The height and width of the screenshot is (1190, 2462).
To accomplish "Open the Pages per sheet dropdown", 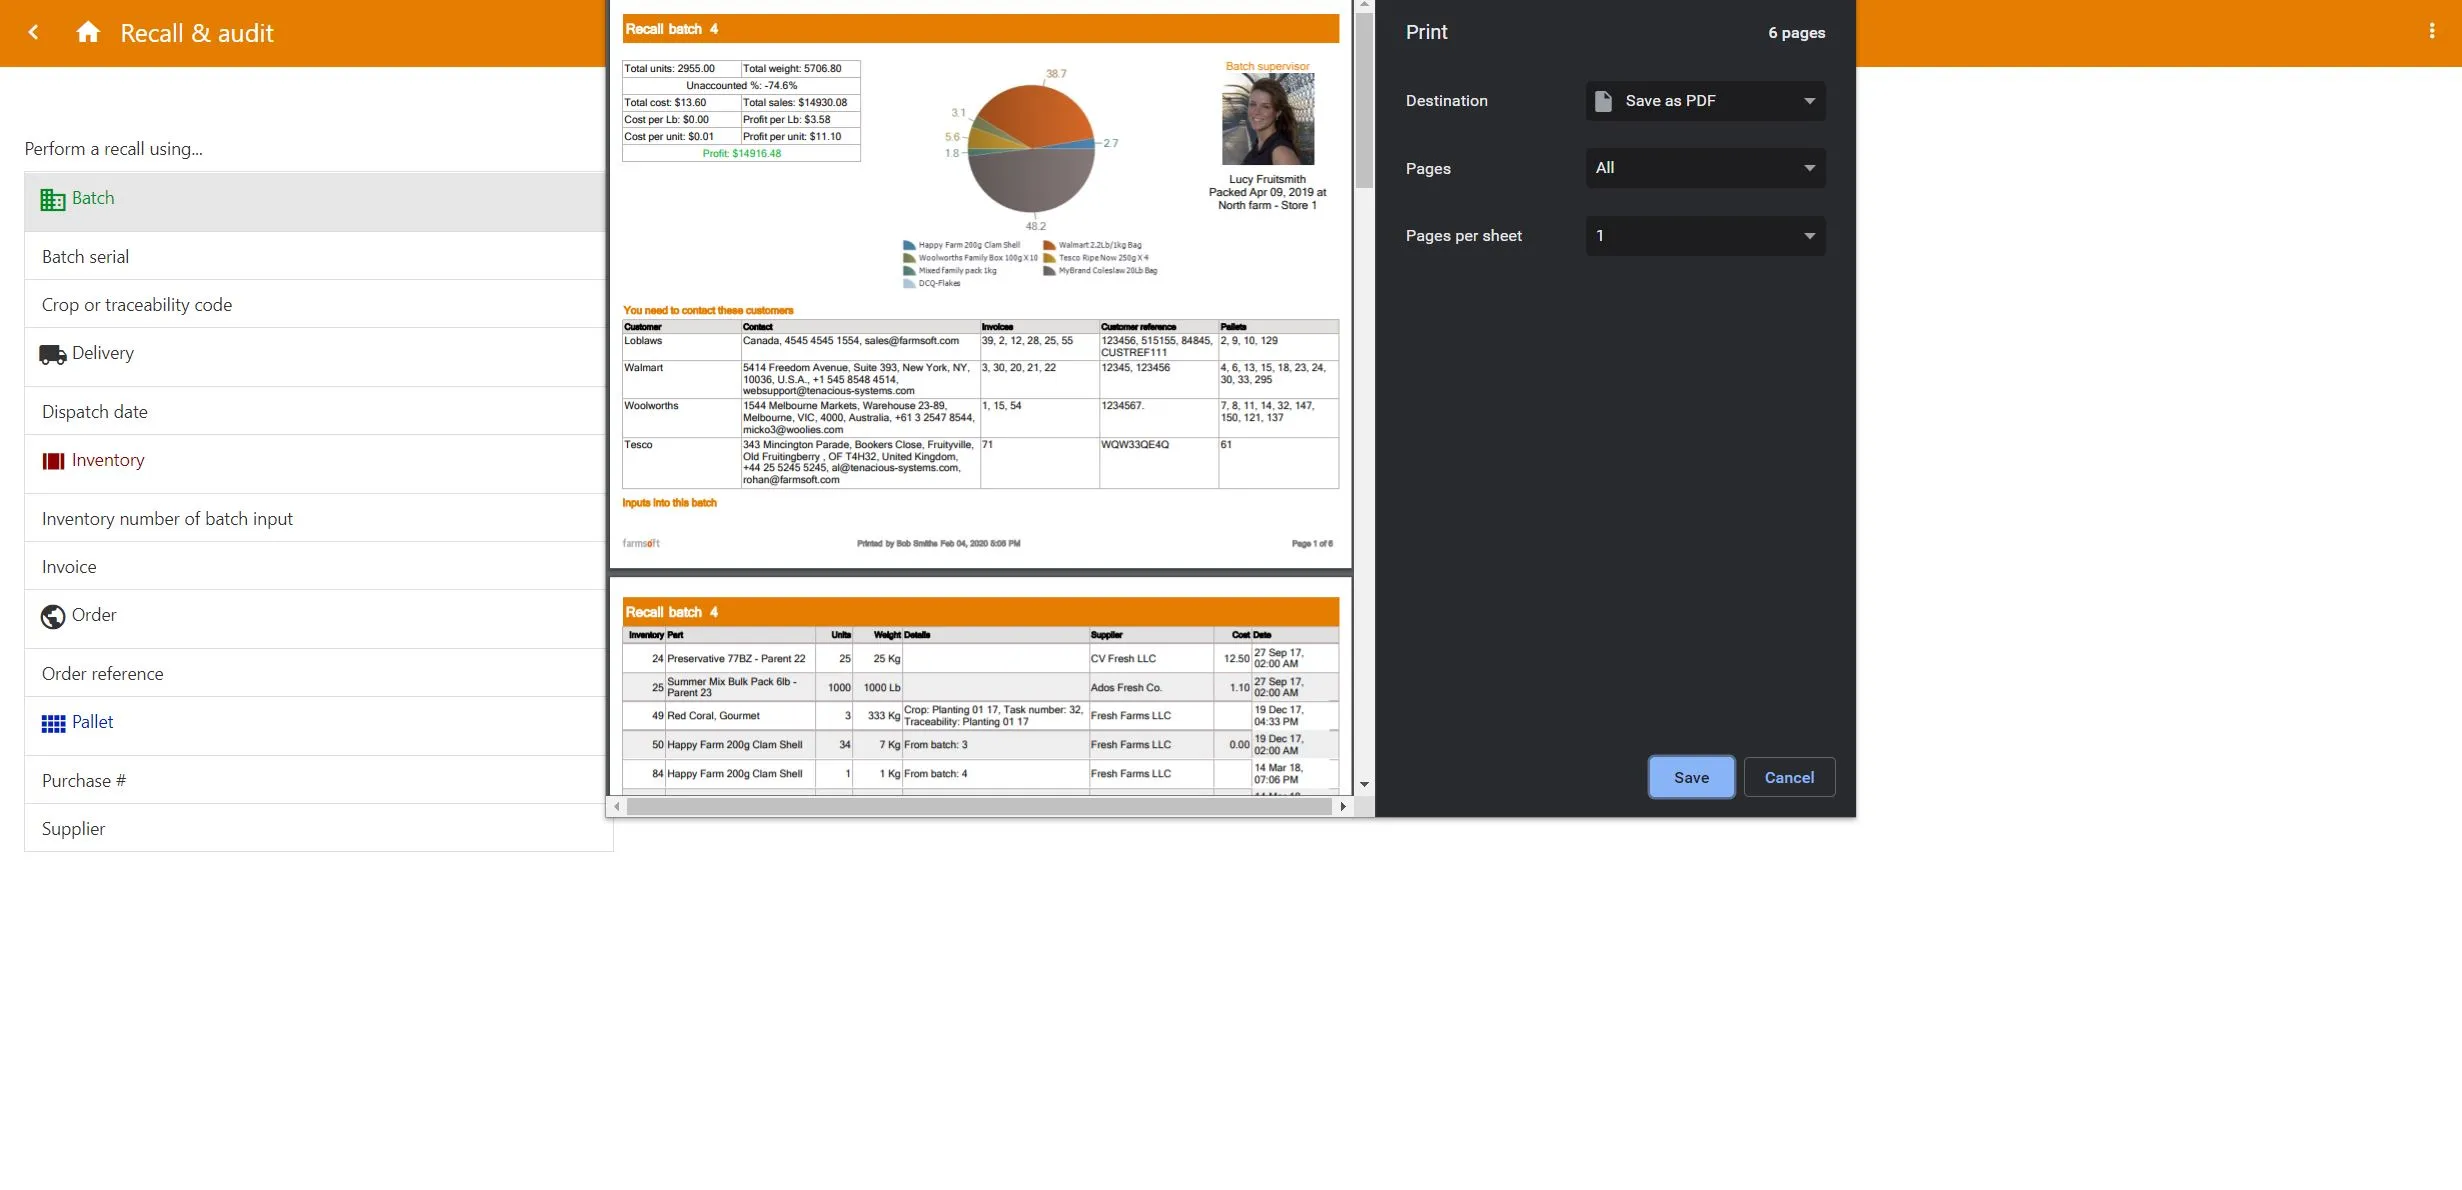I will coord(1705,236).
